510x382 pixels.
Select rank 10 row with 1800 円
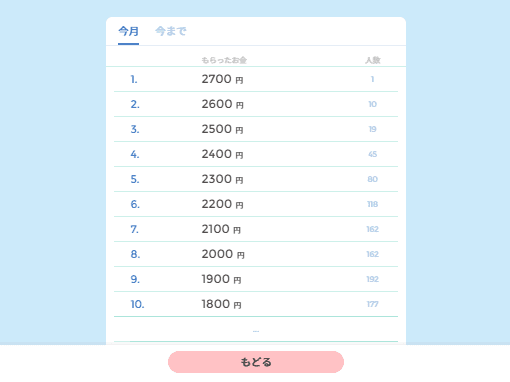click(x=256, y=304)
